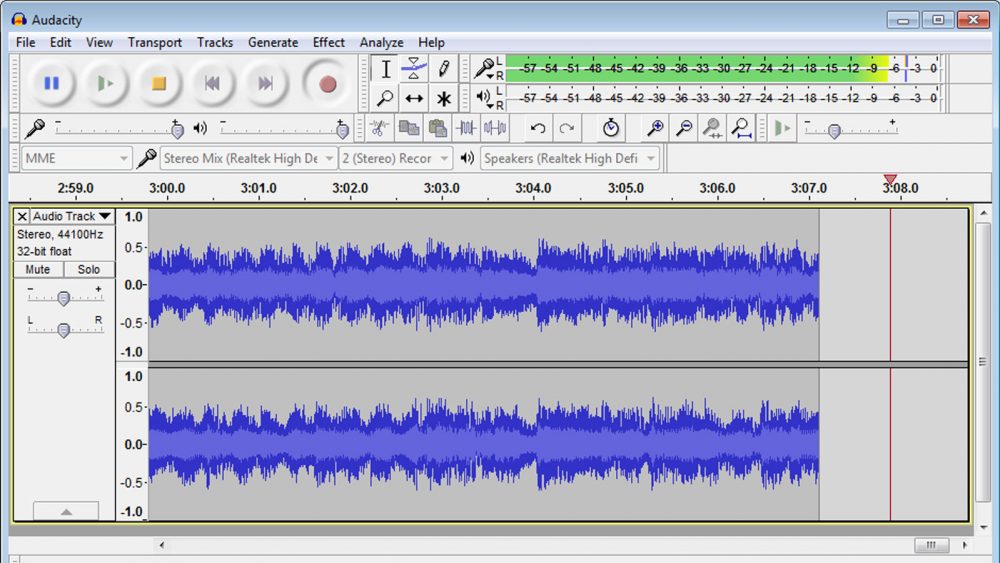Open the Audio Track dropdown menu
The width and height of the screenshot is (1000, 563).
(72, 216)
